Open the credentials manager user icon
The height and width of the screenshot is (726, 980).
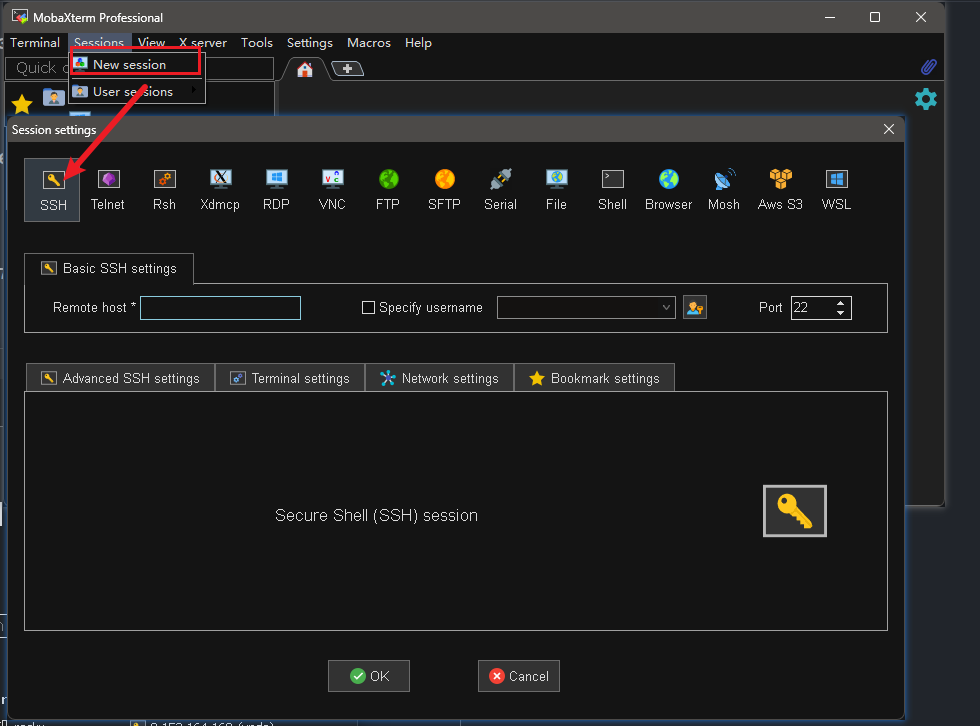click(695, 307)
